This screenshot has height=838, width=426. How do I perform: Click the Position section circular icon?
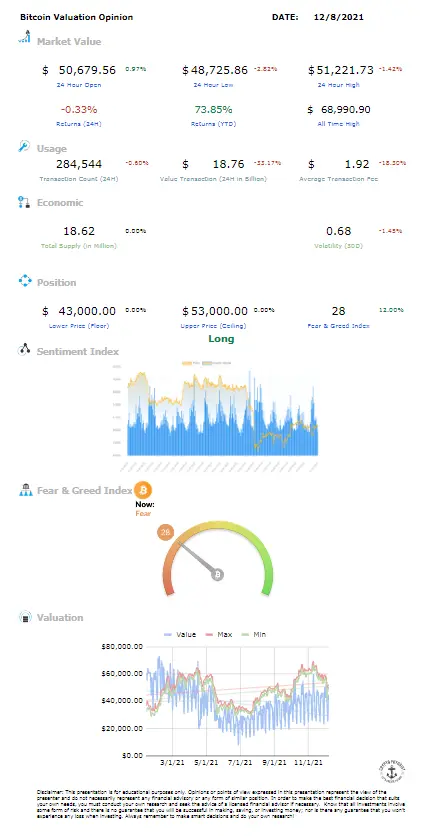point(25,281)
